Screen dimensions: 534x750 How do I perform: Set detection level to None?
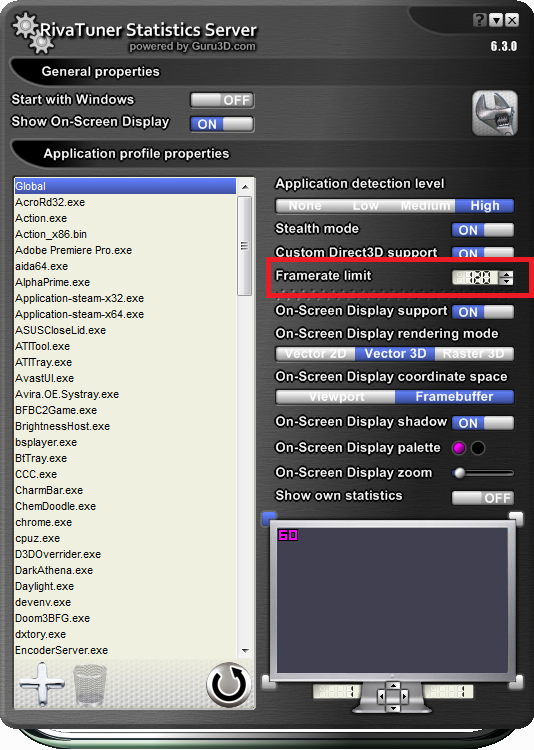tap(305, 206)
